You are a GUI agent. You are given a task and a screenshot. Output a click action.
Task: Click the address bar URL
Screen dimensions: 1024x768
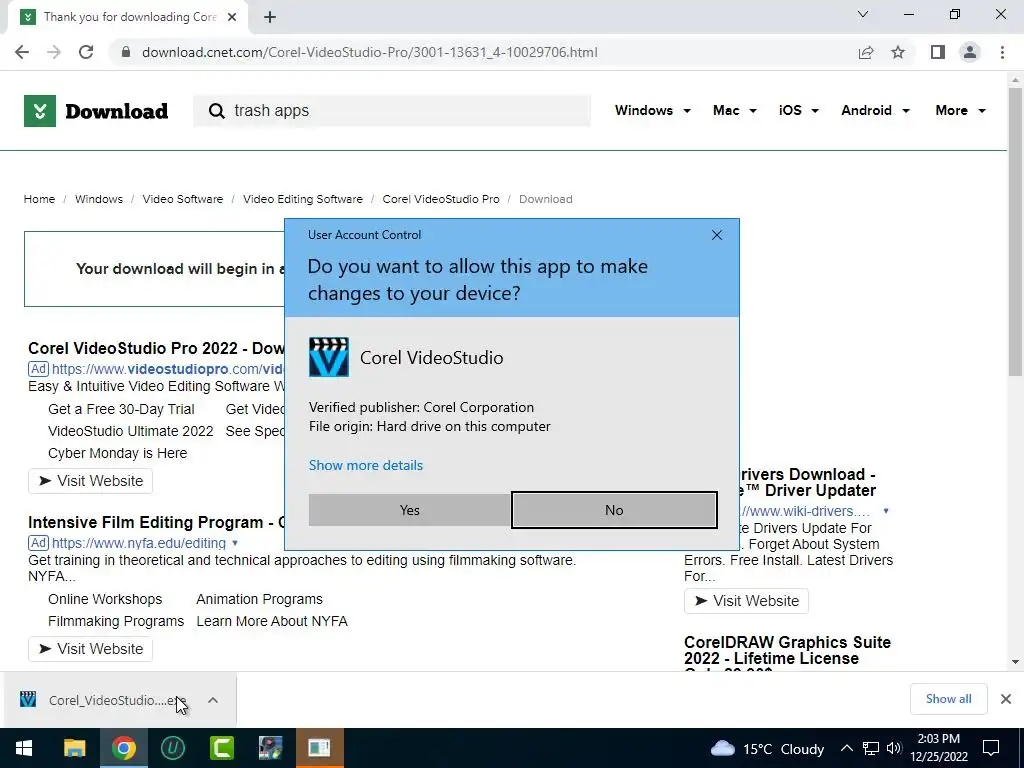click(x=370, y=52)
